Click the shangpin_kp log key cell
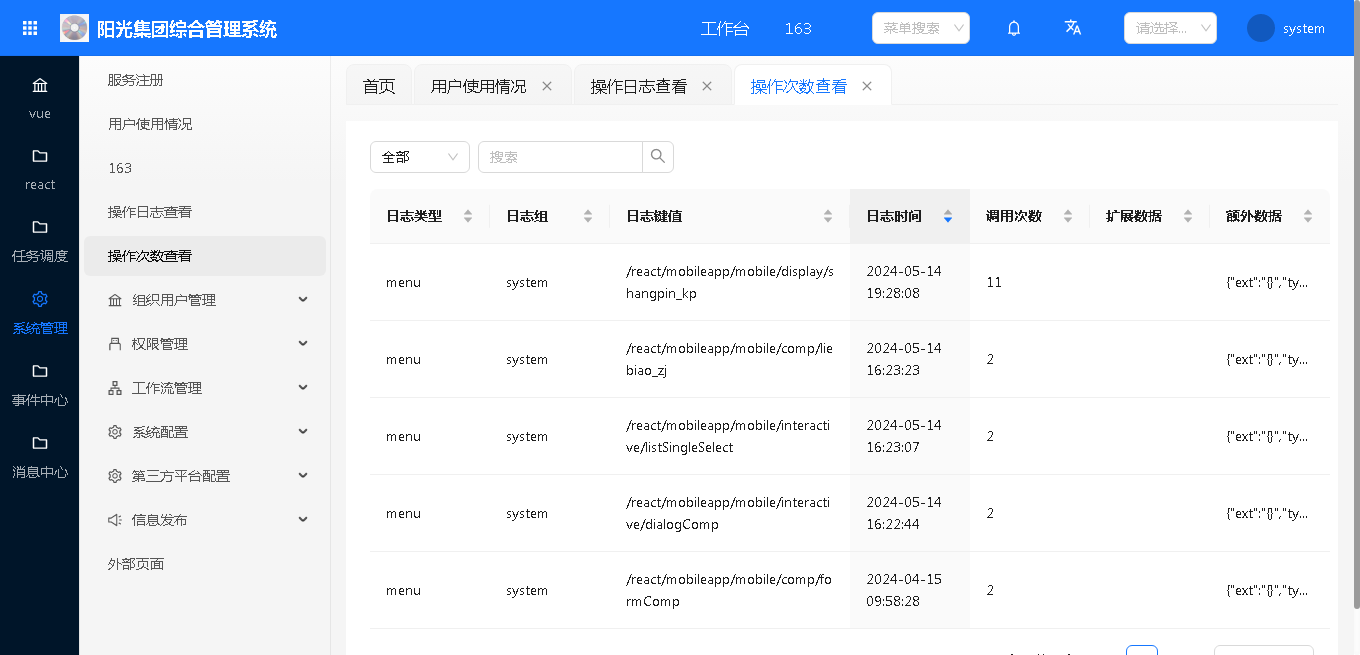 730,282
